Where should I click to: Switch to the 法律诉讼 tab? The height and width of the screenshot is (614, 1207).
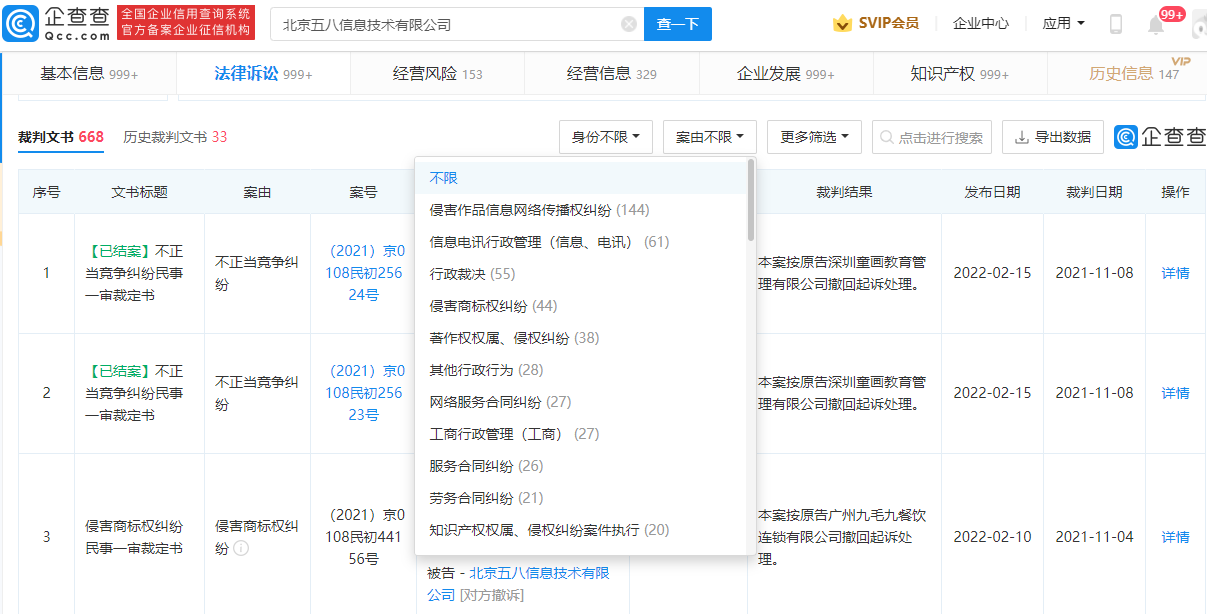(263, 74)
